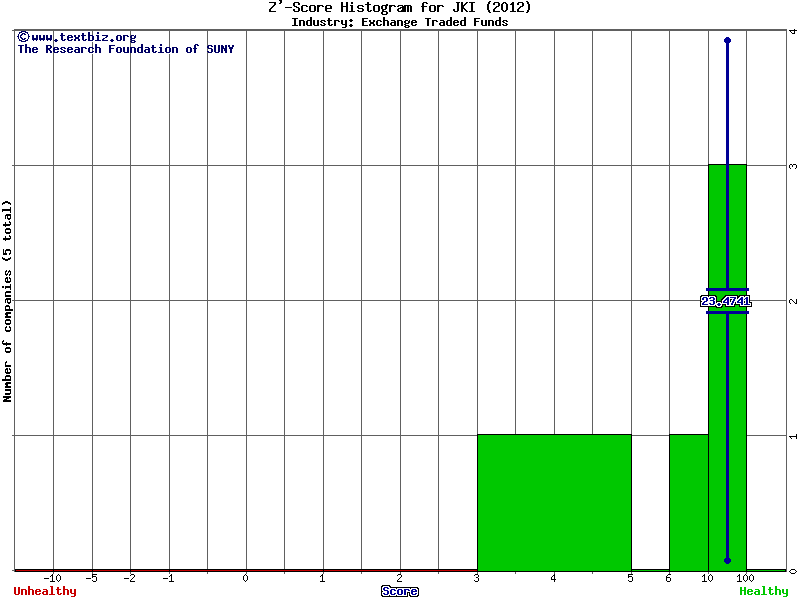Click the right y-axis tick label '2'
Screen dimensions: 800x600
point(793,301)
